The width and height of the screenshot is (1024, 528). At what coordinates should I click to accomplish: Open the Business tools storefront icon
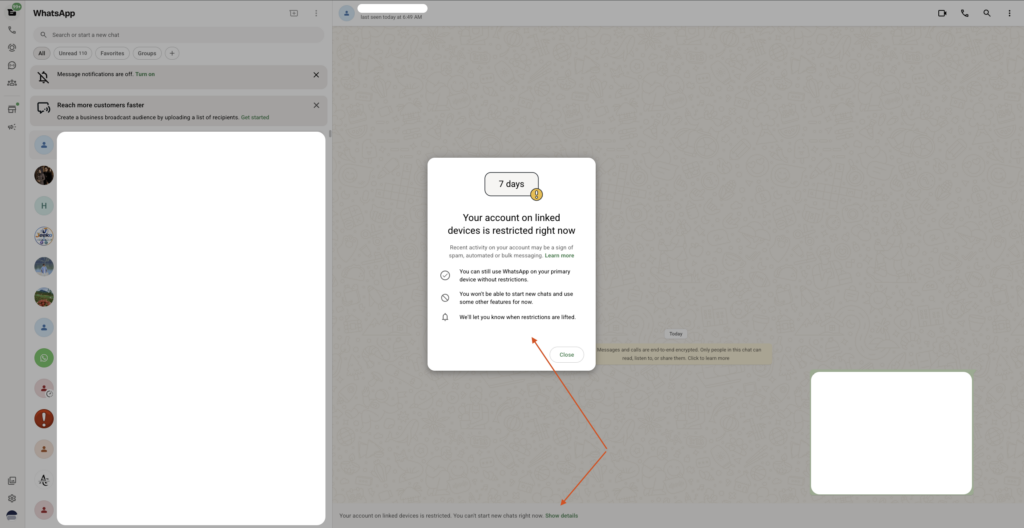coord(12,109)
